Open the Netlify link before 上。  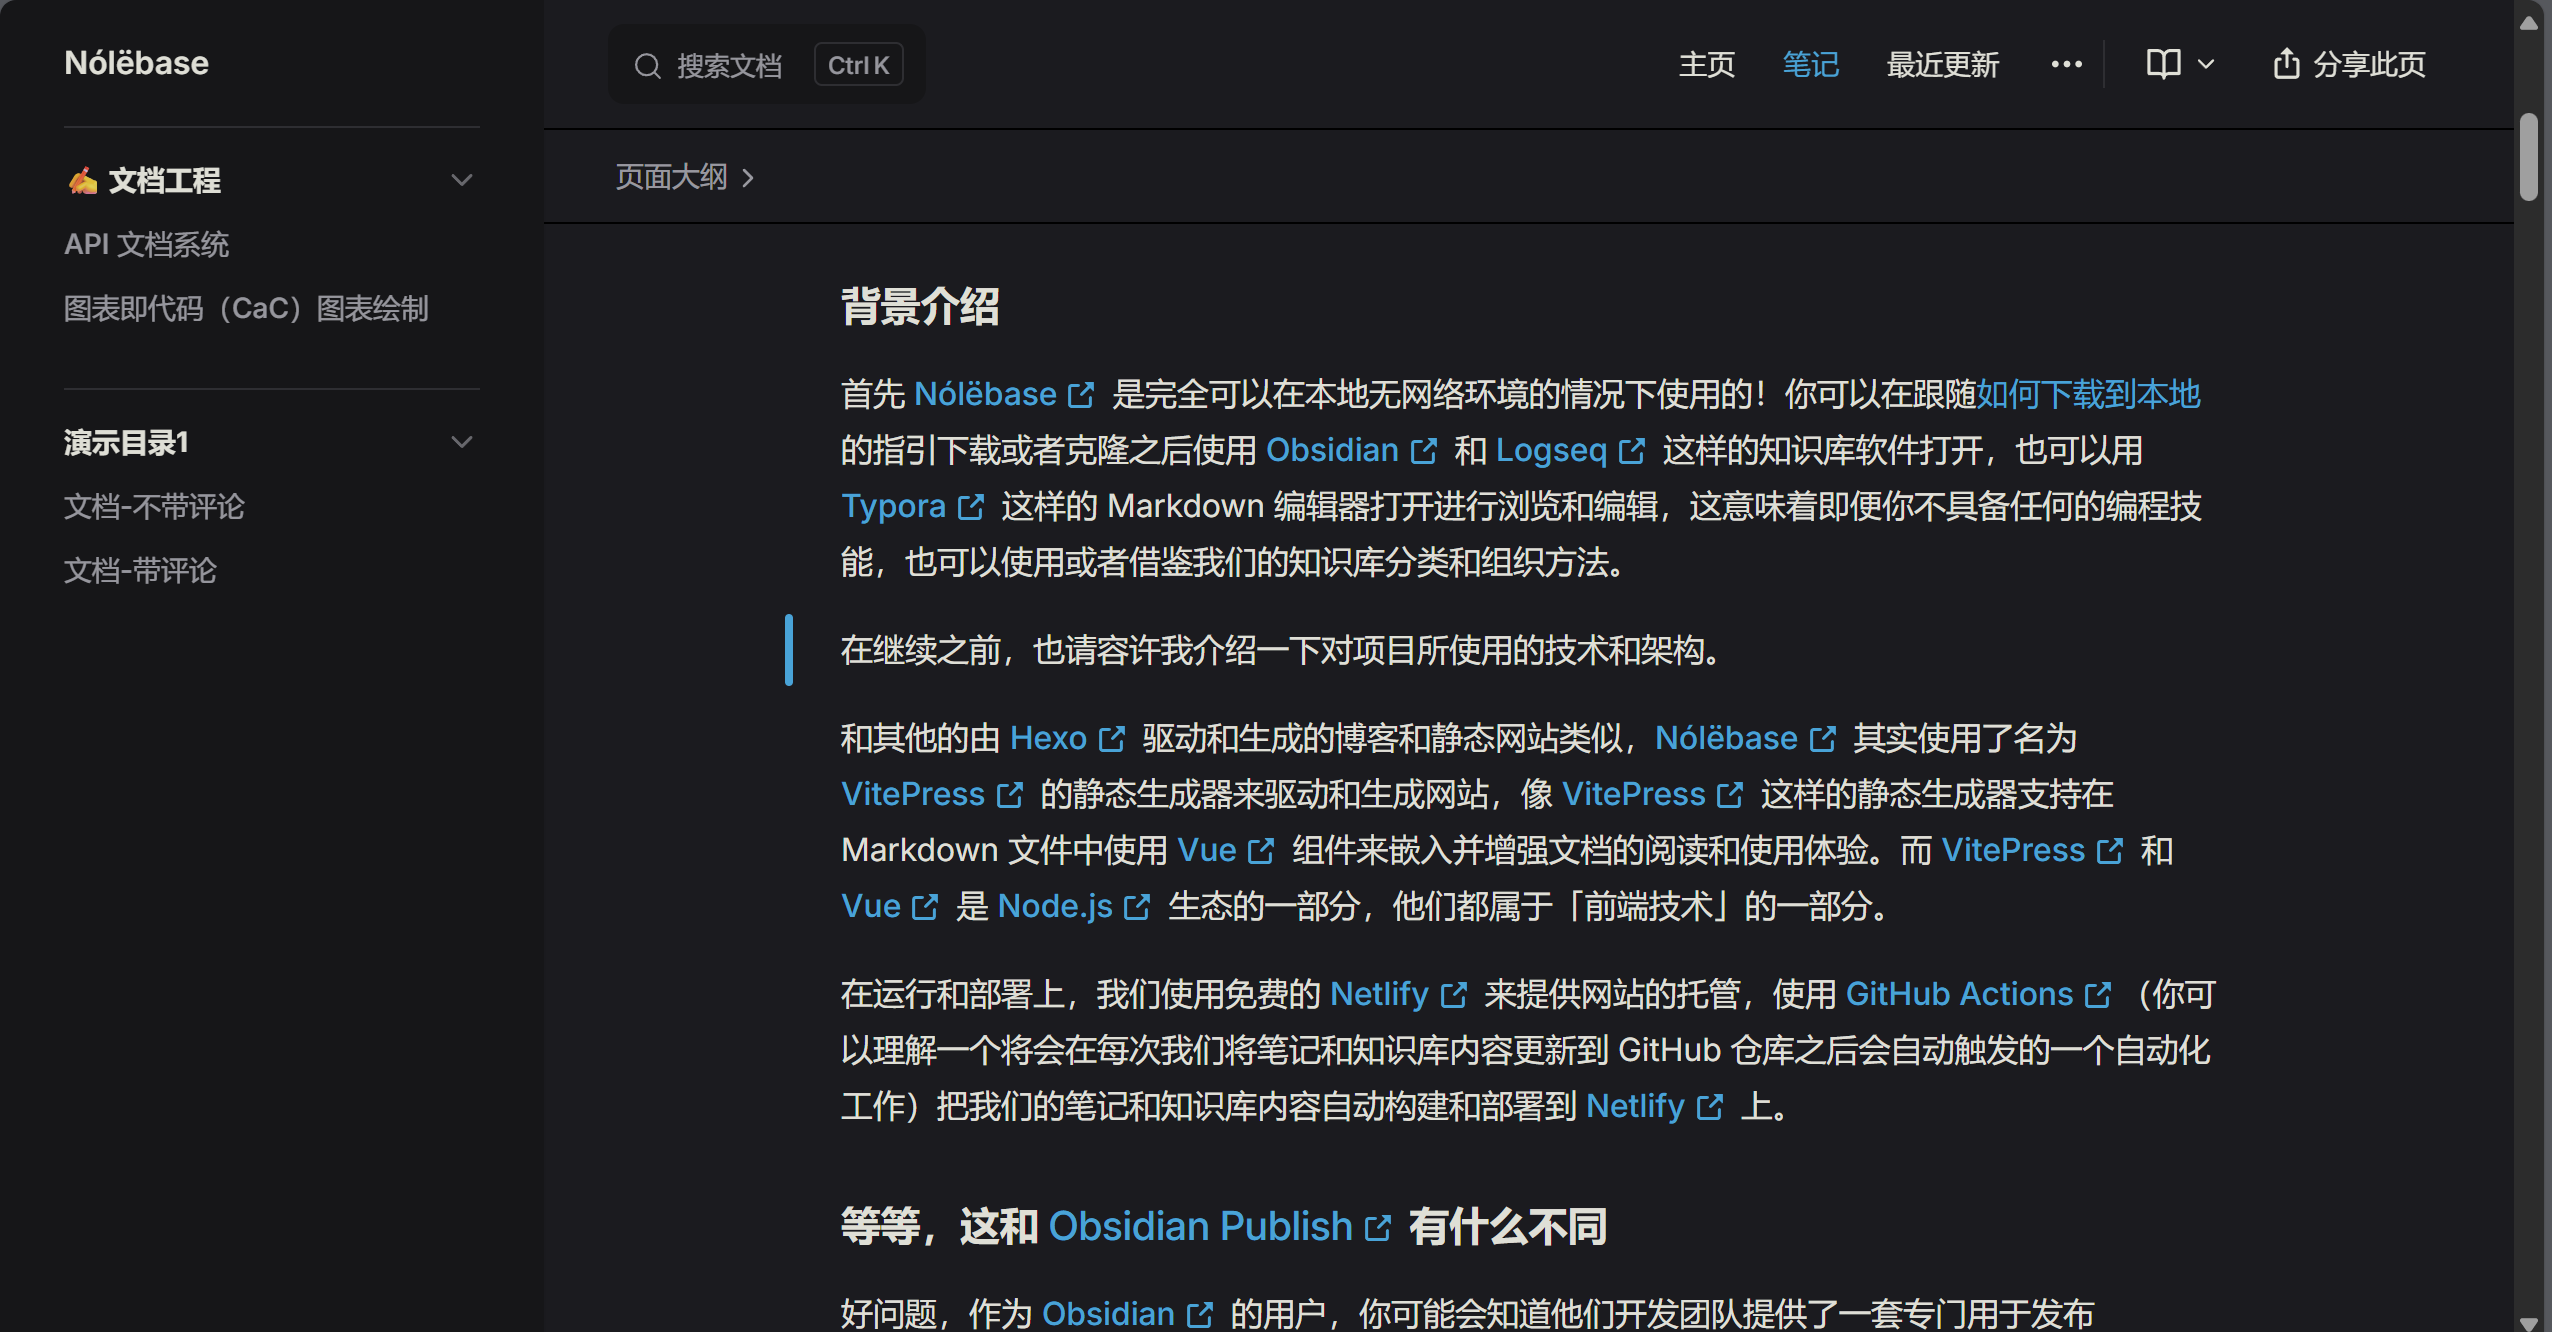[x=1635, y=1106]
